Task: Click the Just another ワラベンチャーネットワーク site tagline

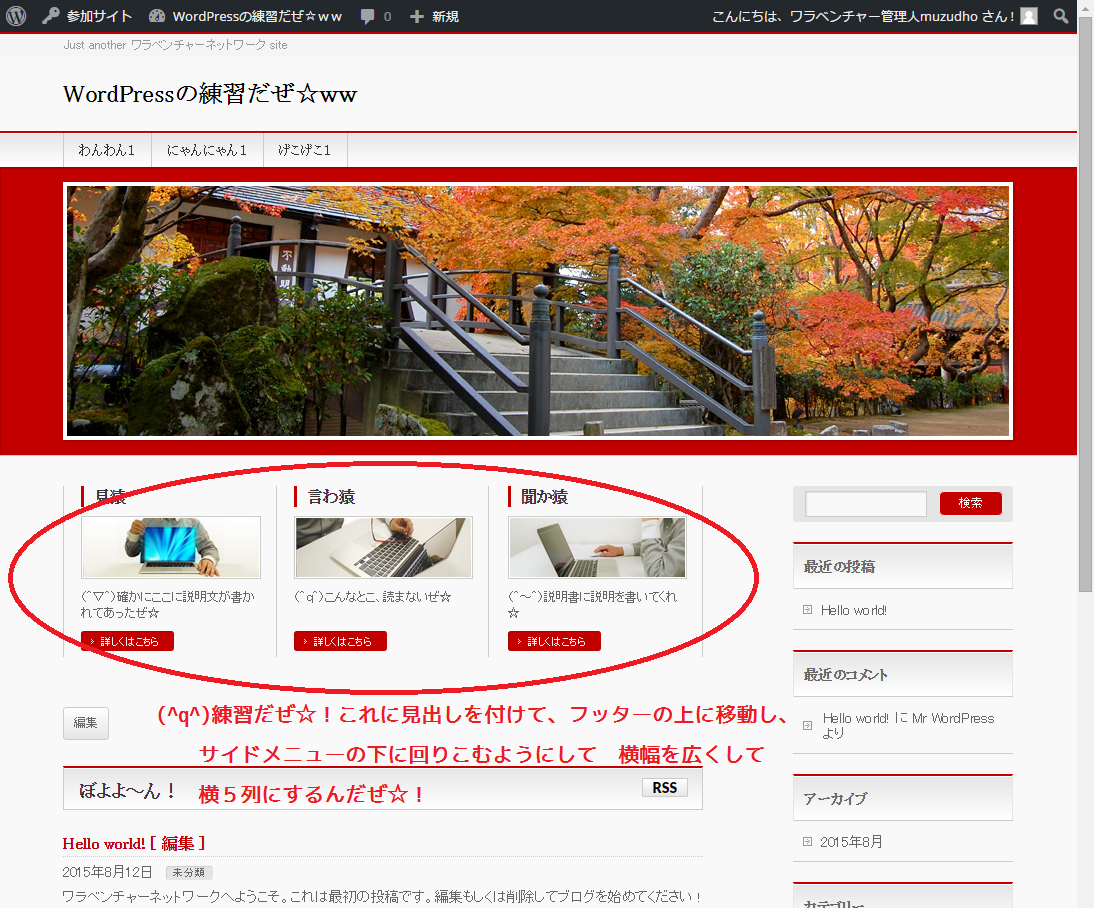Action: pyautogui.click(x=175, y=45)
